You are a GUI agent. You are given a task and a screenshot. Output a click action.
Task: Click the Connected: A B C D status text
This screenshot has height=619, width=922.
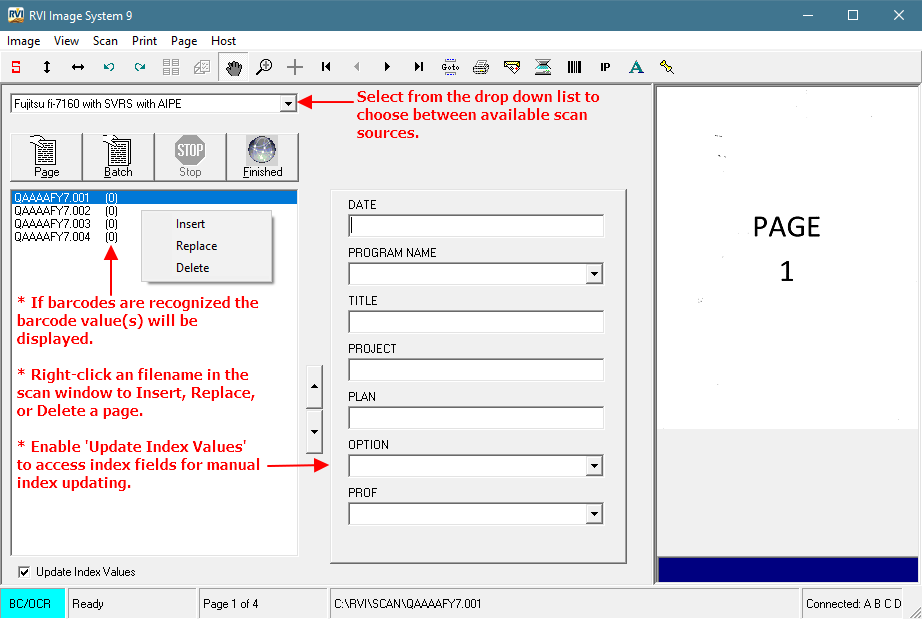[853, 604]
